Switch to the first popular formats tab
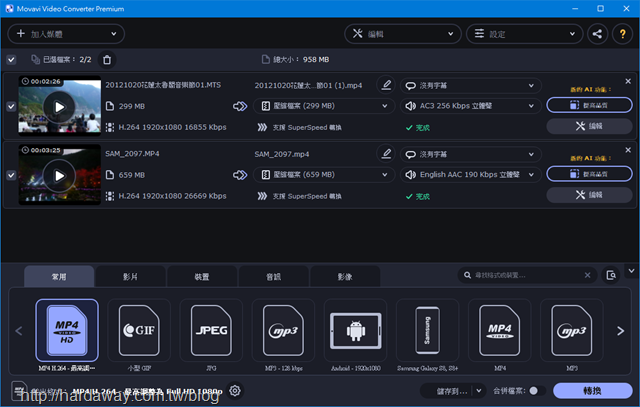The height and width of the screenshot is (407, 640). (x=59, y=277)
